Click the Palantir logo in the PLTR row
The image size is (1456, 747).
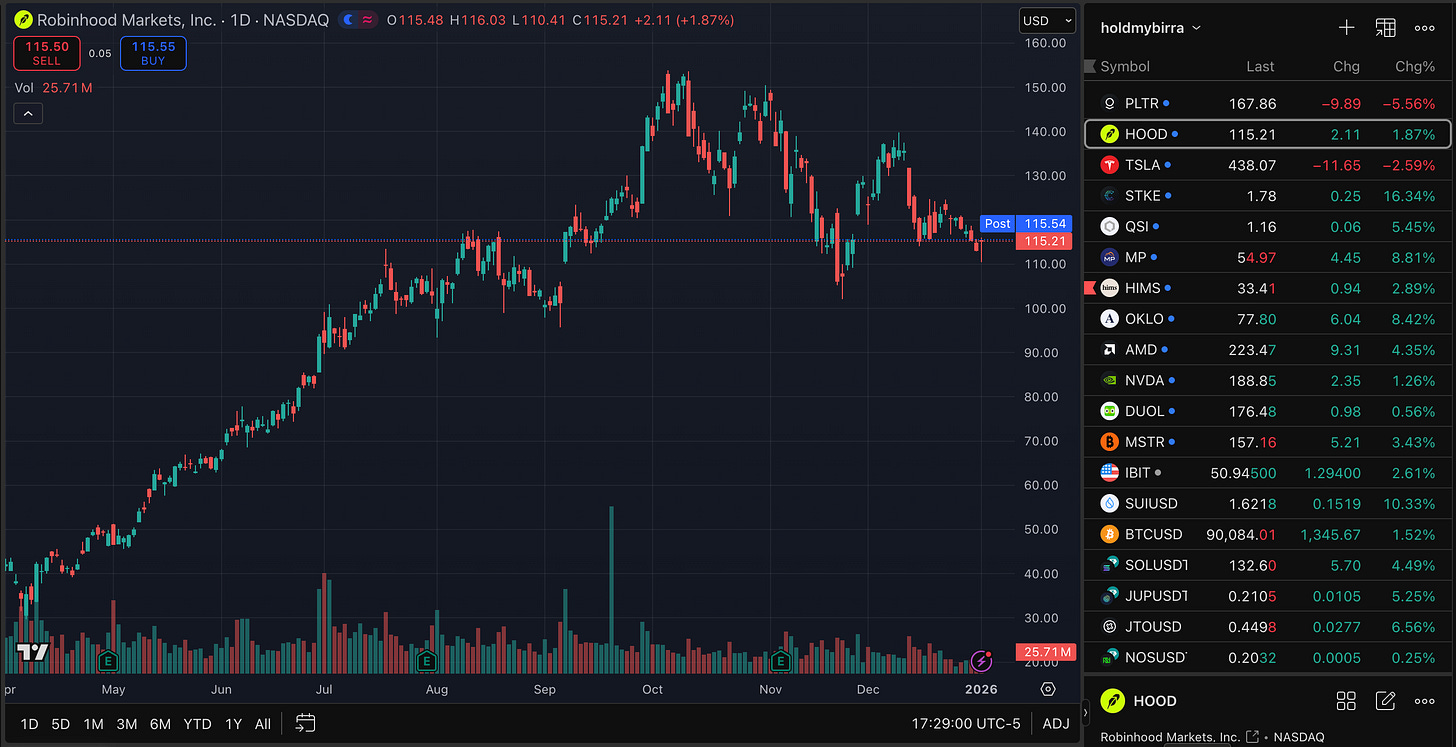click(x=1109, y=103)
